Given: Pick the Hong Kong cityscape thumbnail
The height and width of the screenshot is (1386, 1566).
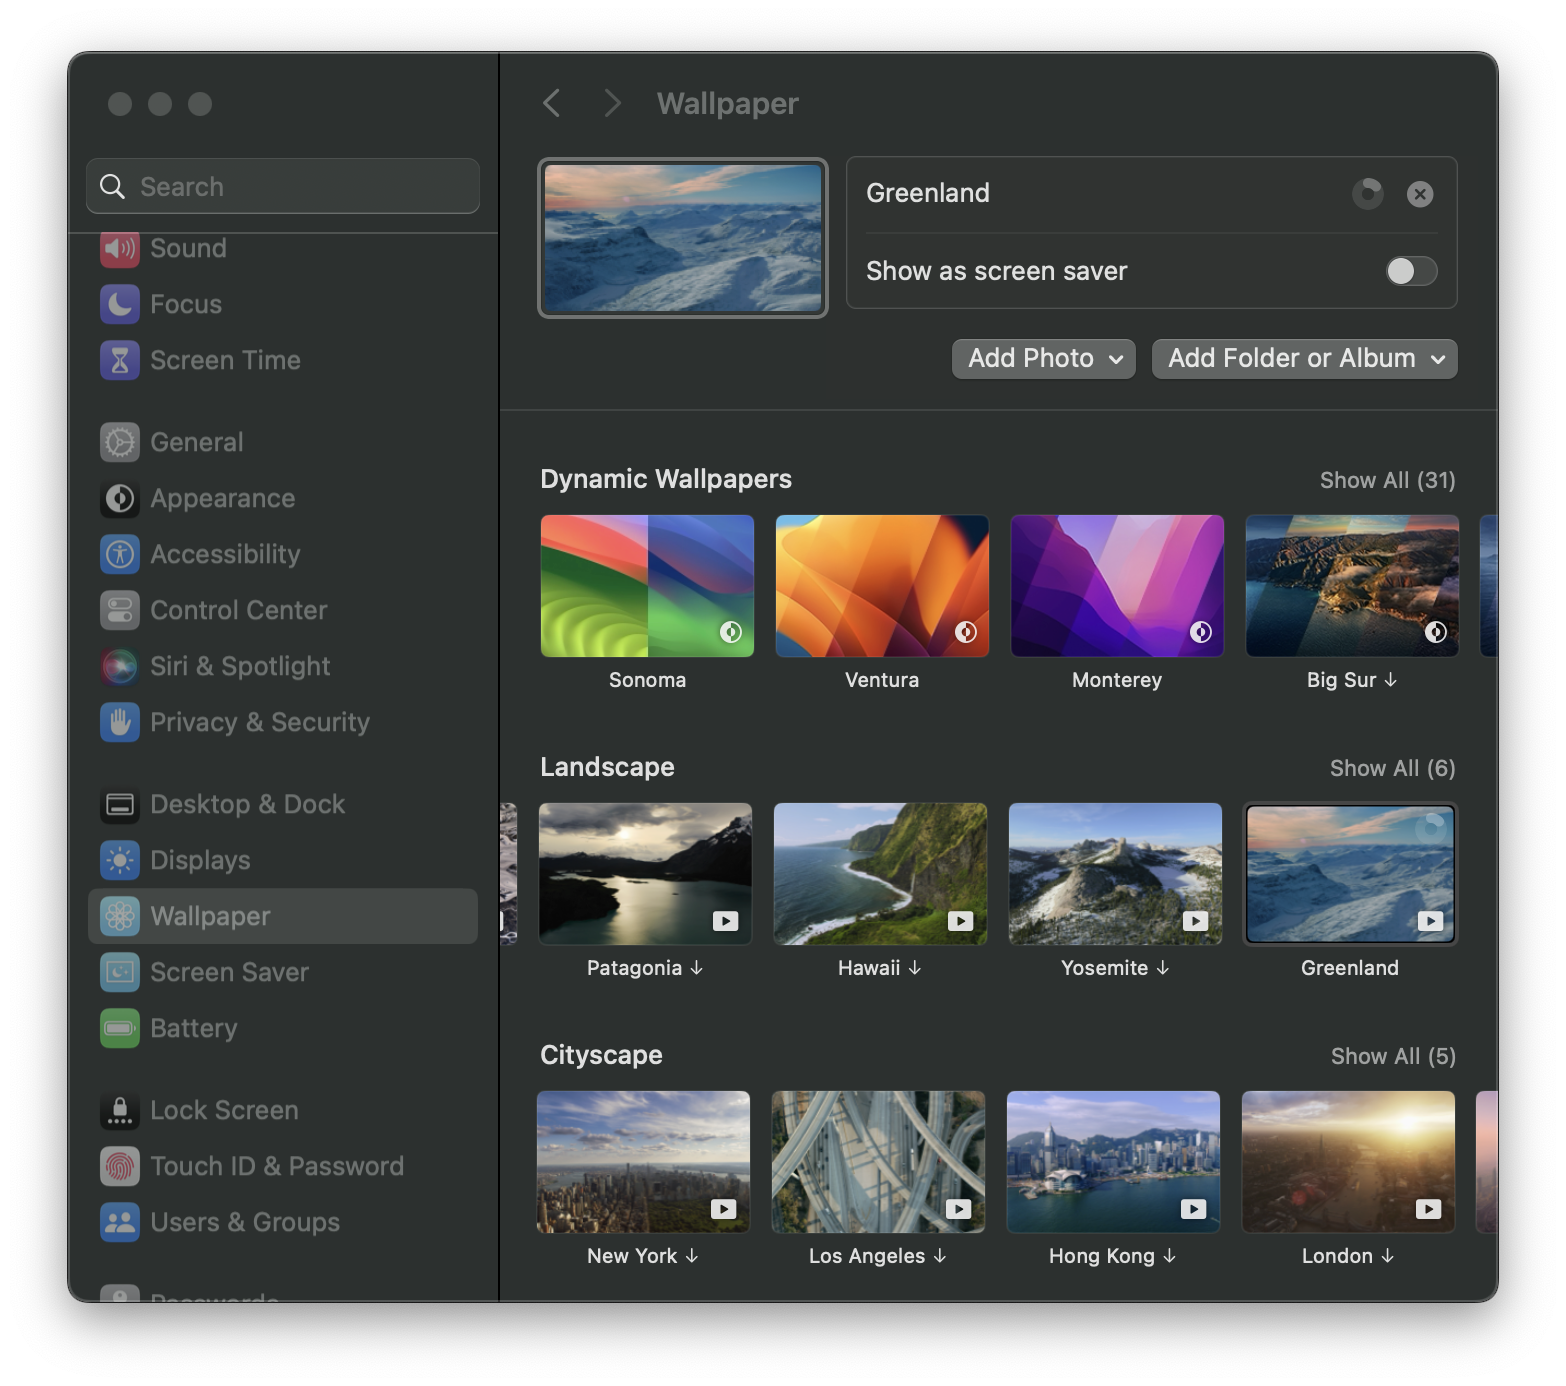Looking at the screenshot, I should coord(1113,1162).
